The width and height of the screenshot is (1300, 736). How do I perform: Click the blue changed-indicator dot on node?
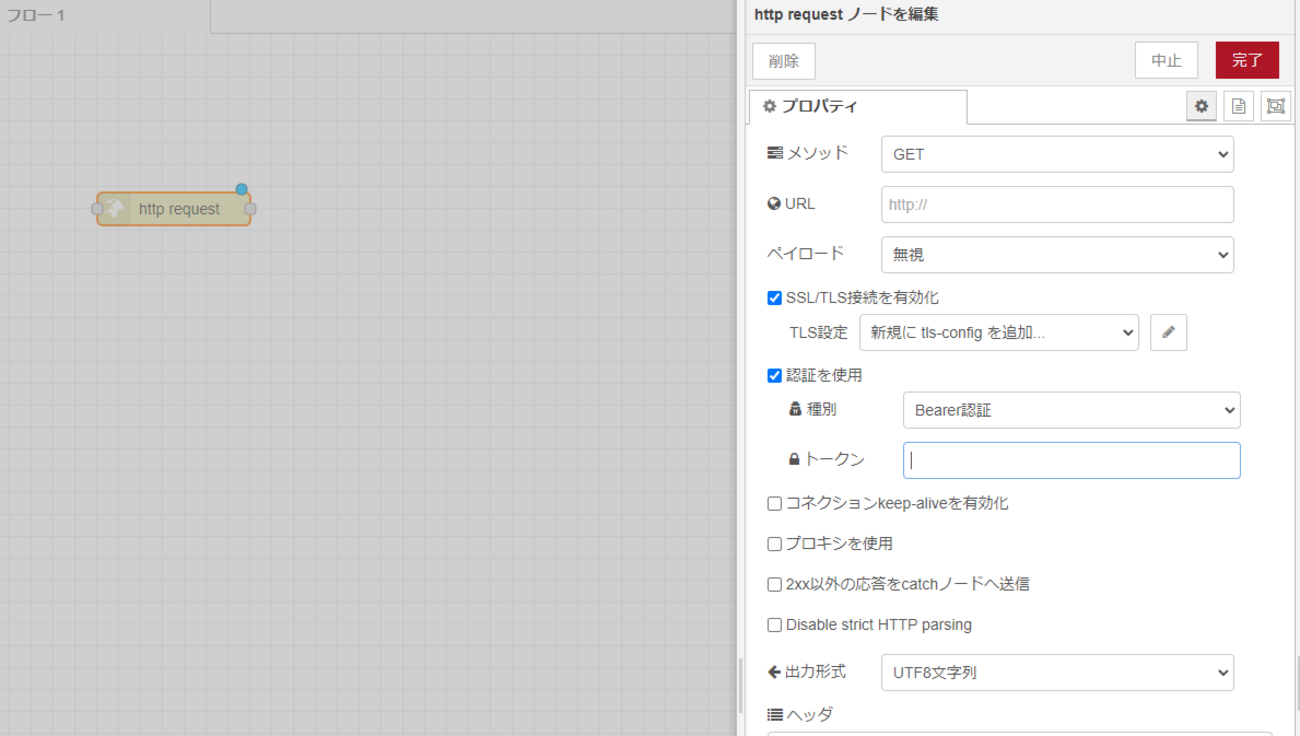click(241, 189)
